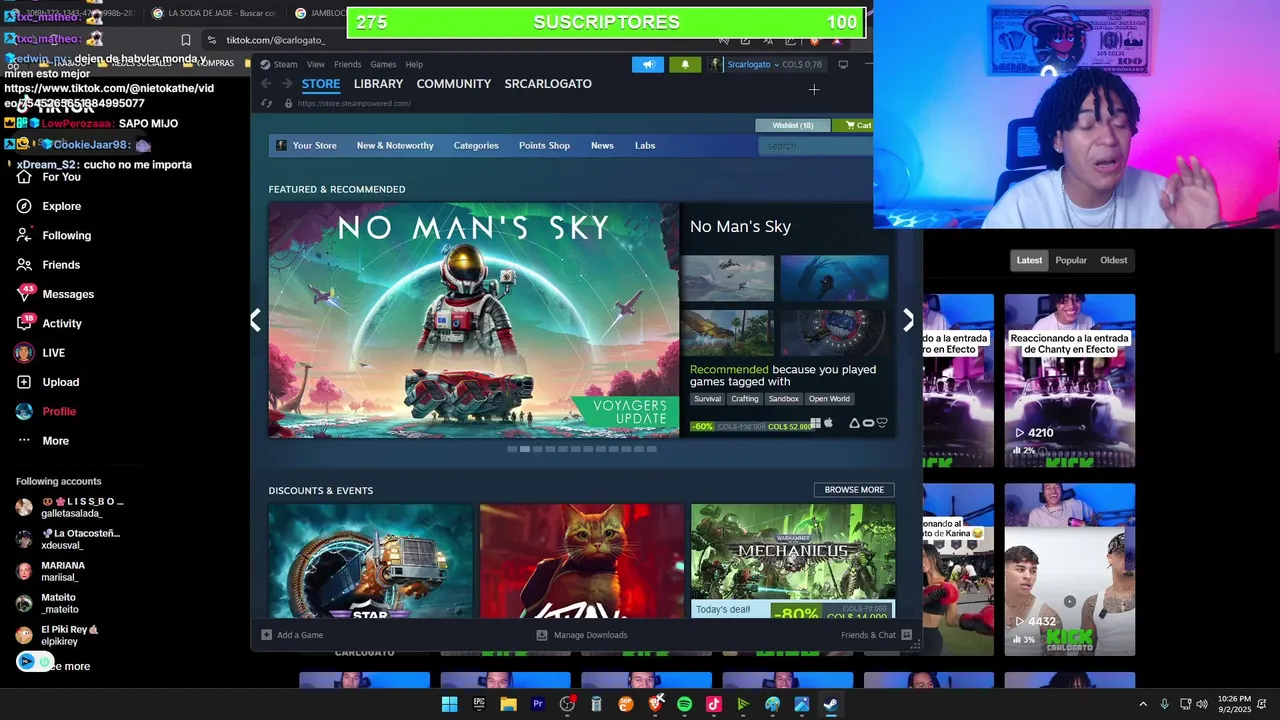This screenshot has width=1280, height=720.
Task: Open Labs in Steam store nav
Action: [x=645, y=146]
